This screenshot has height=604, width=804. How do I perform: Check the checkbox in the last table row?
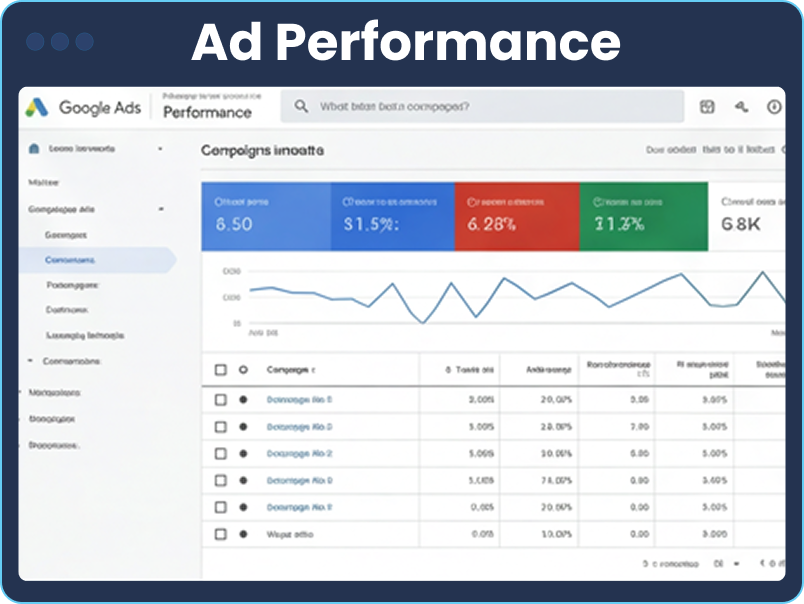pos(221,534)
